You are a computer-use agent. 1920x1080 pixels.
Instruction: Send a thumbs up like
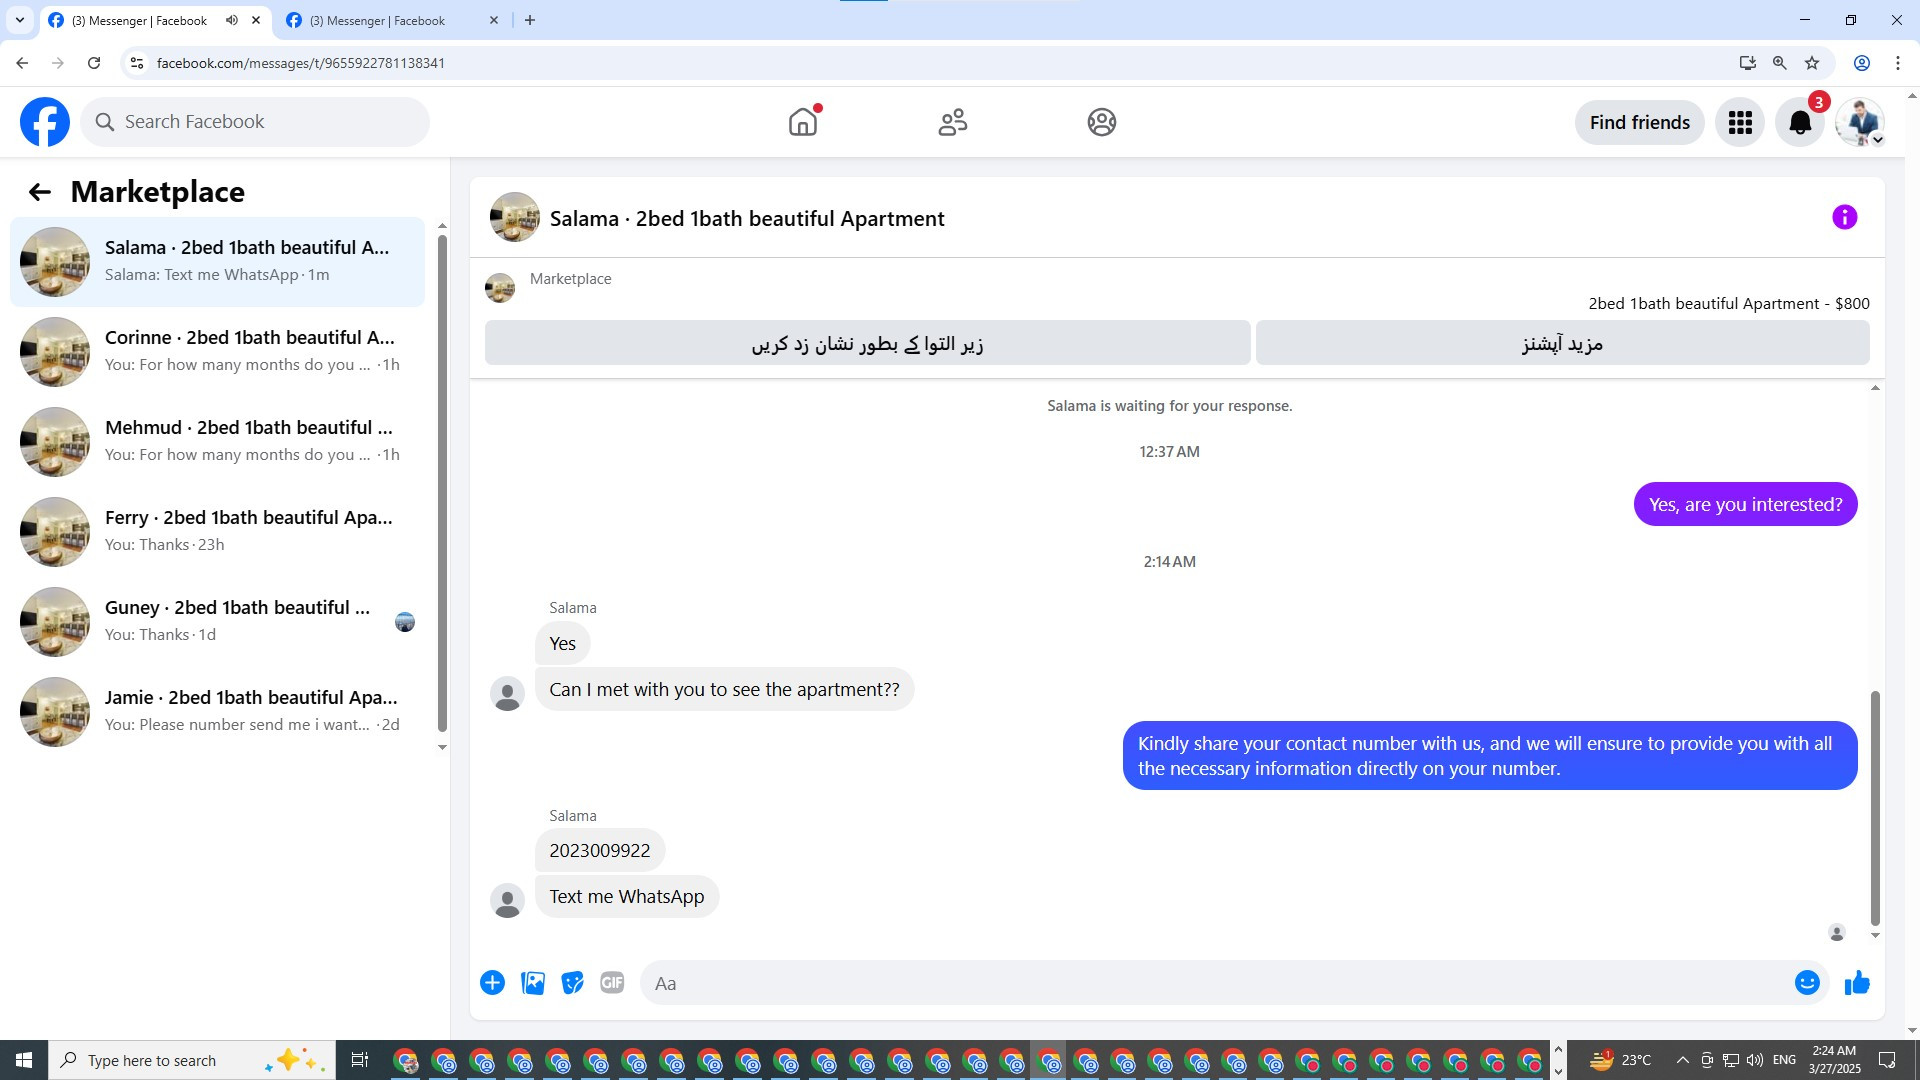[1857, 983]
